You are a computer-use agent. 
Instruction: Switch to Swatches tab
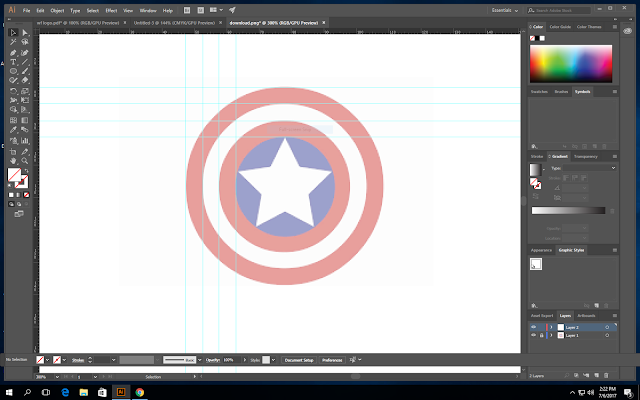click(539, 91)
